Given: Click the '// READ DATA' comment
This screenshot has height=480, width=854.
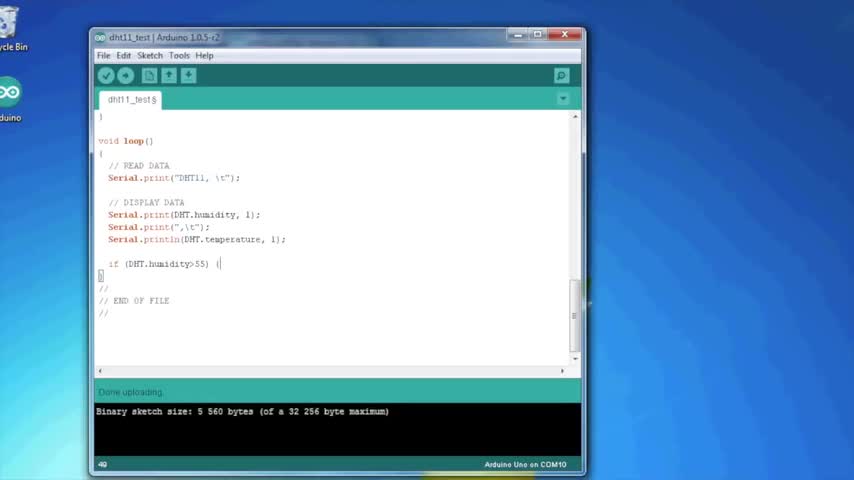Looking at the screenshot, I should click(139, 166).
